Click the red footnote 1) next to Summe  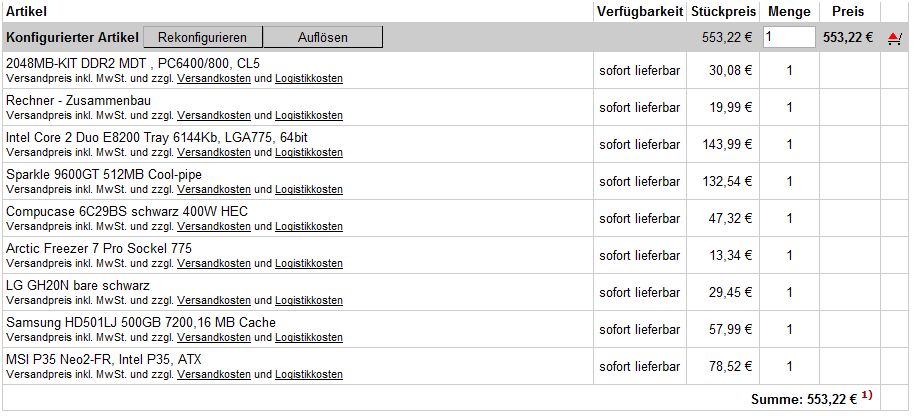click(866, 396)
